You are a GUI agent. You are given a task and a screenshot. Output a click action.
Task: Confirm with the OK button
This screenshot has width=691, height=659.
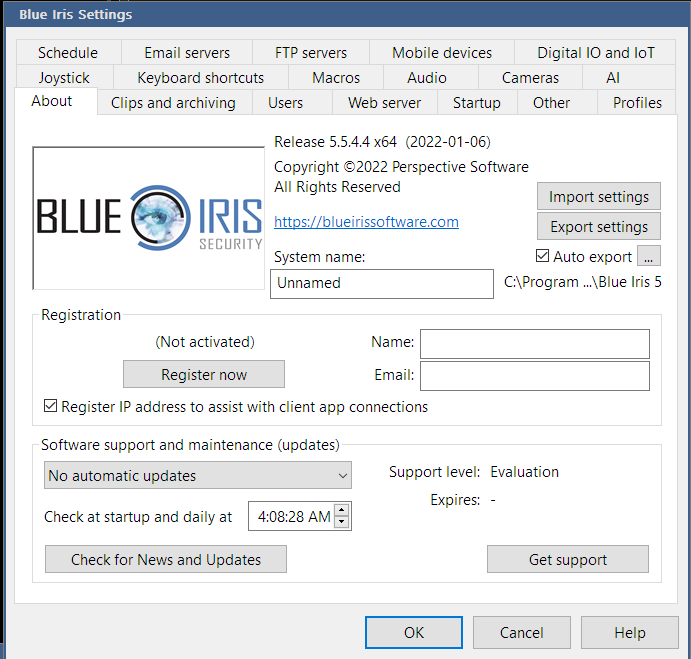(414, 633)
